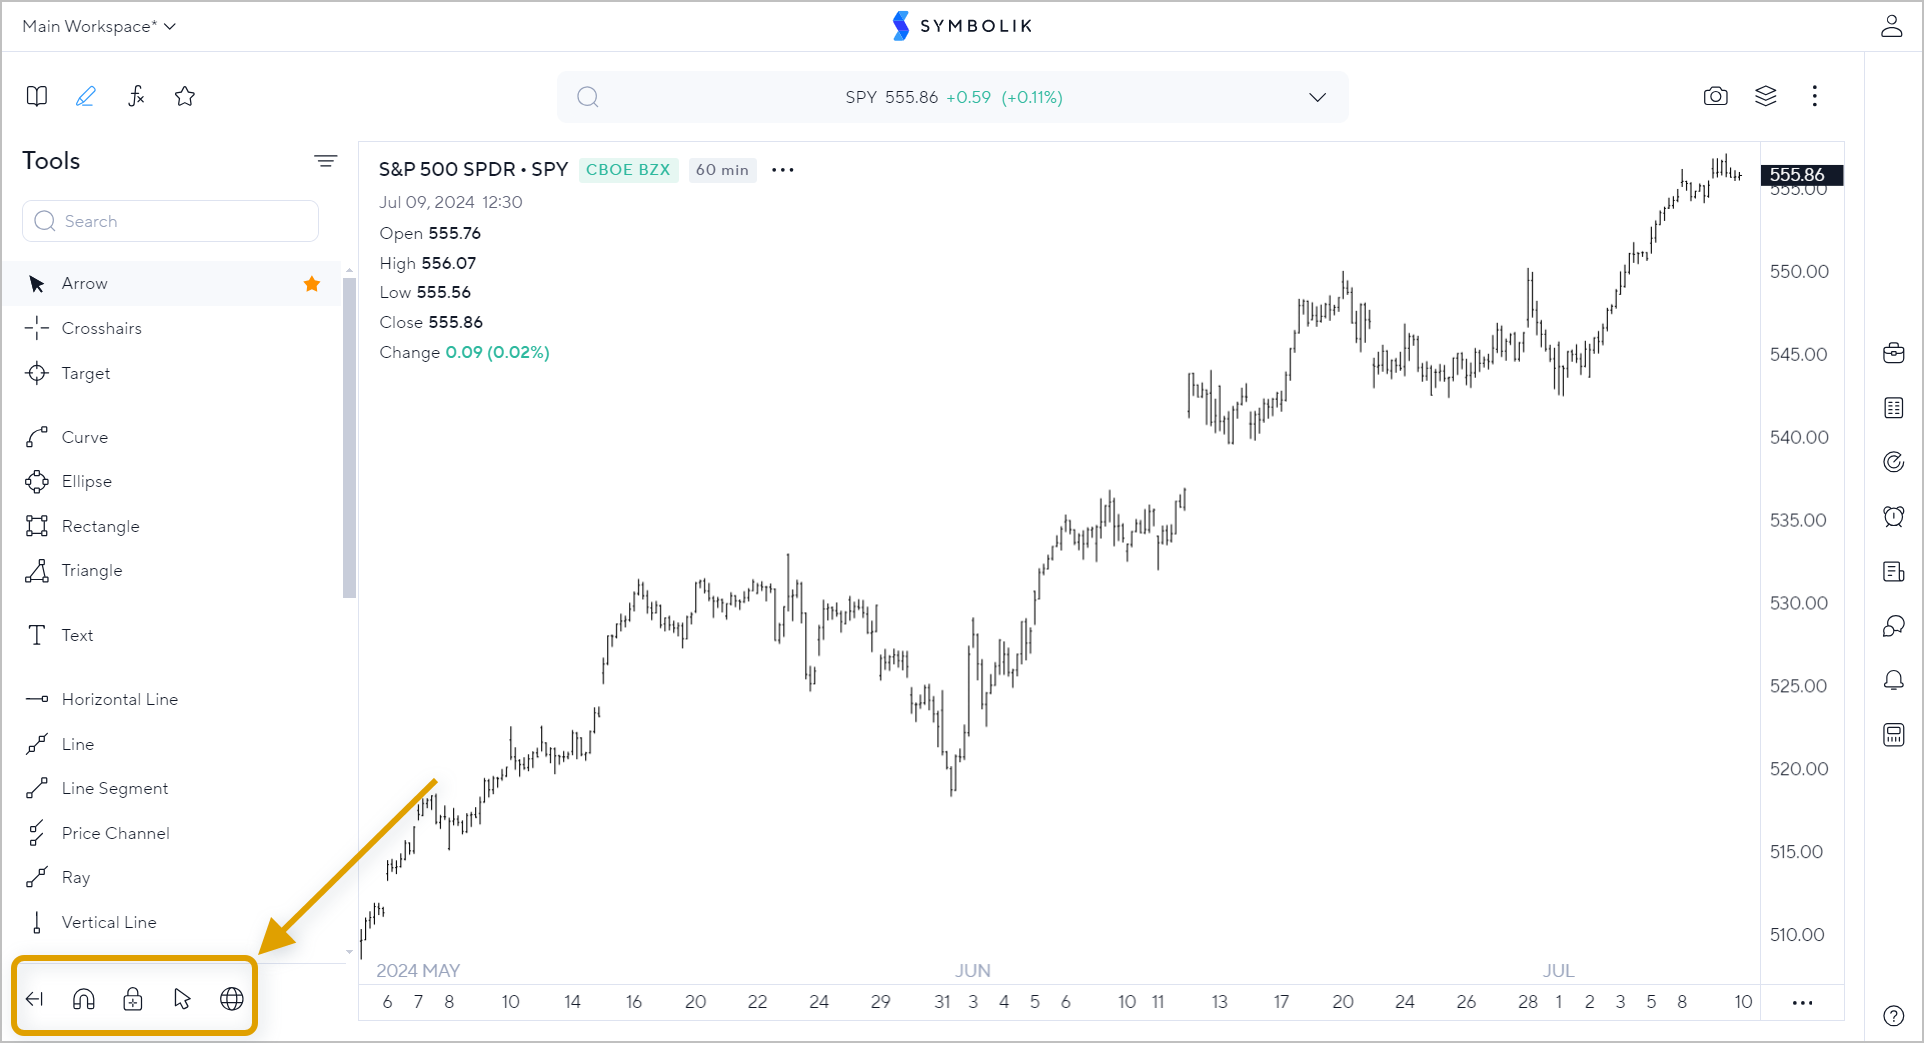Click inside the Tools search field
Image resolution: width=1924 pixels, height=1043 pixels.
[170, 221]
